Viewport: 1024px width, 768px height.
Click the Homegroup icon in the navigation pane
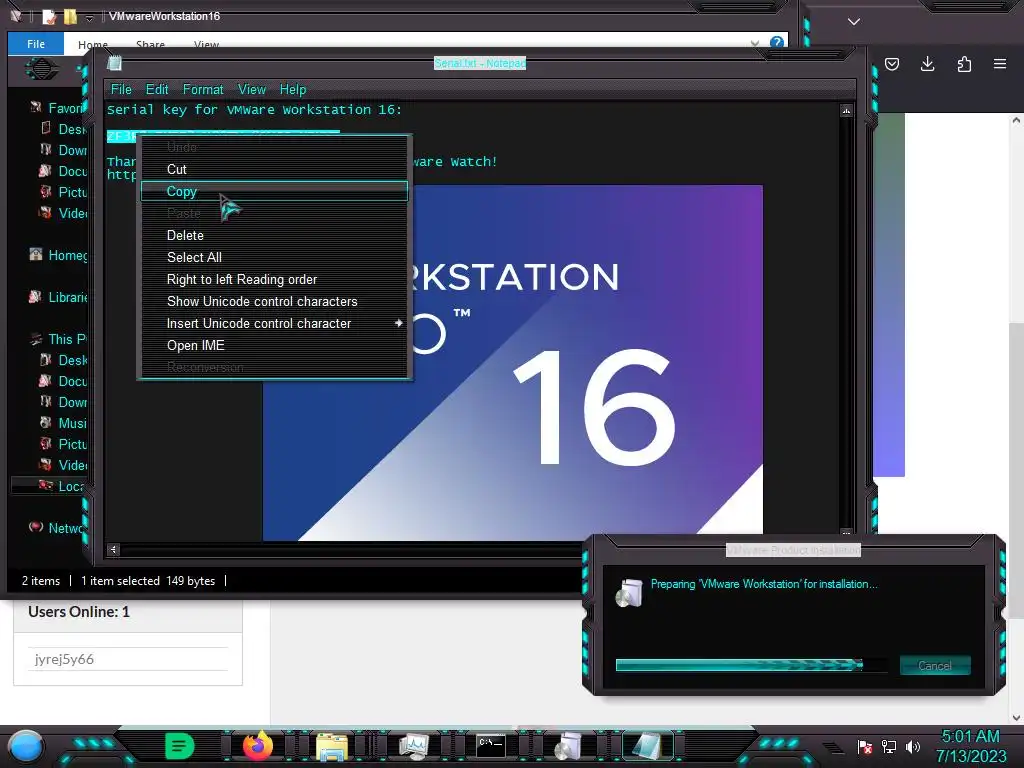pyautogui.click(x=36, y=255)
